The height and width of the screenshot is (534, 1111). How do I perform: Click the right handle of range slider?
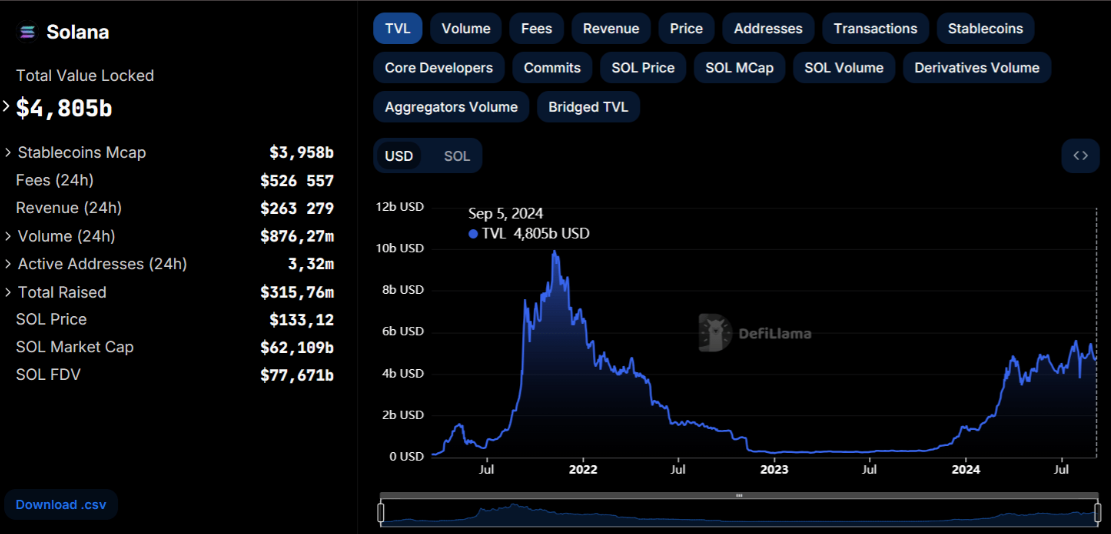[1098, 511]
